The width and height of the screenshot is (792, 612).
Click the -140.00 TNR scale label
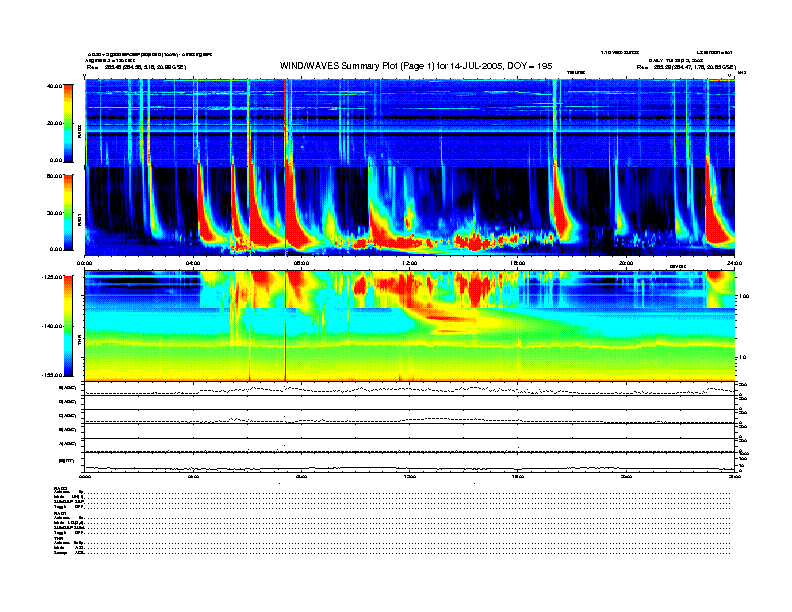coord(52,326)
